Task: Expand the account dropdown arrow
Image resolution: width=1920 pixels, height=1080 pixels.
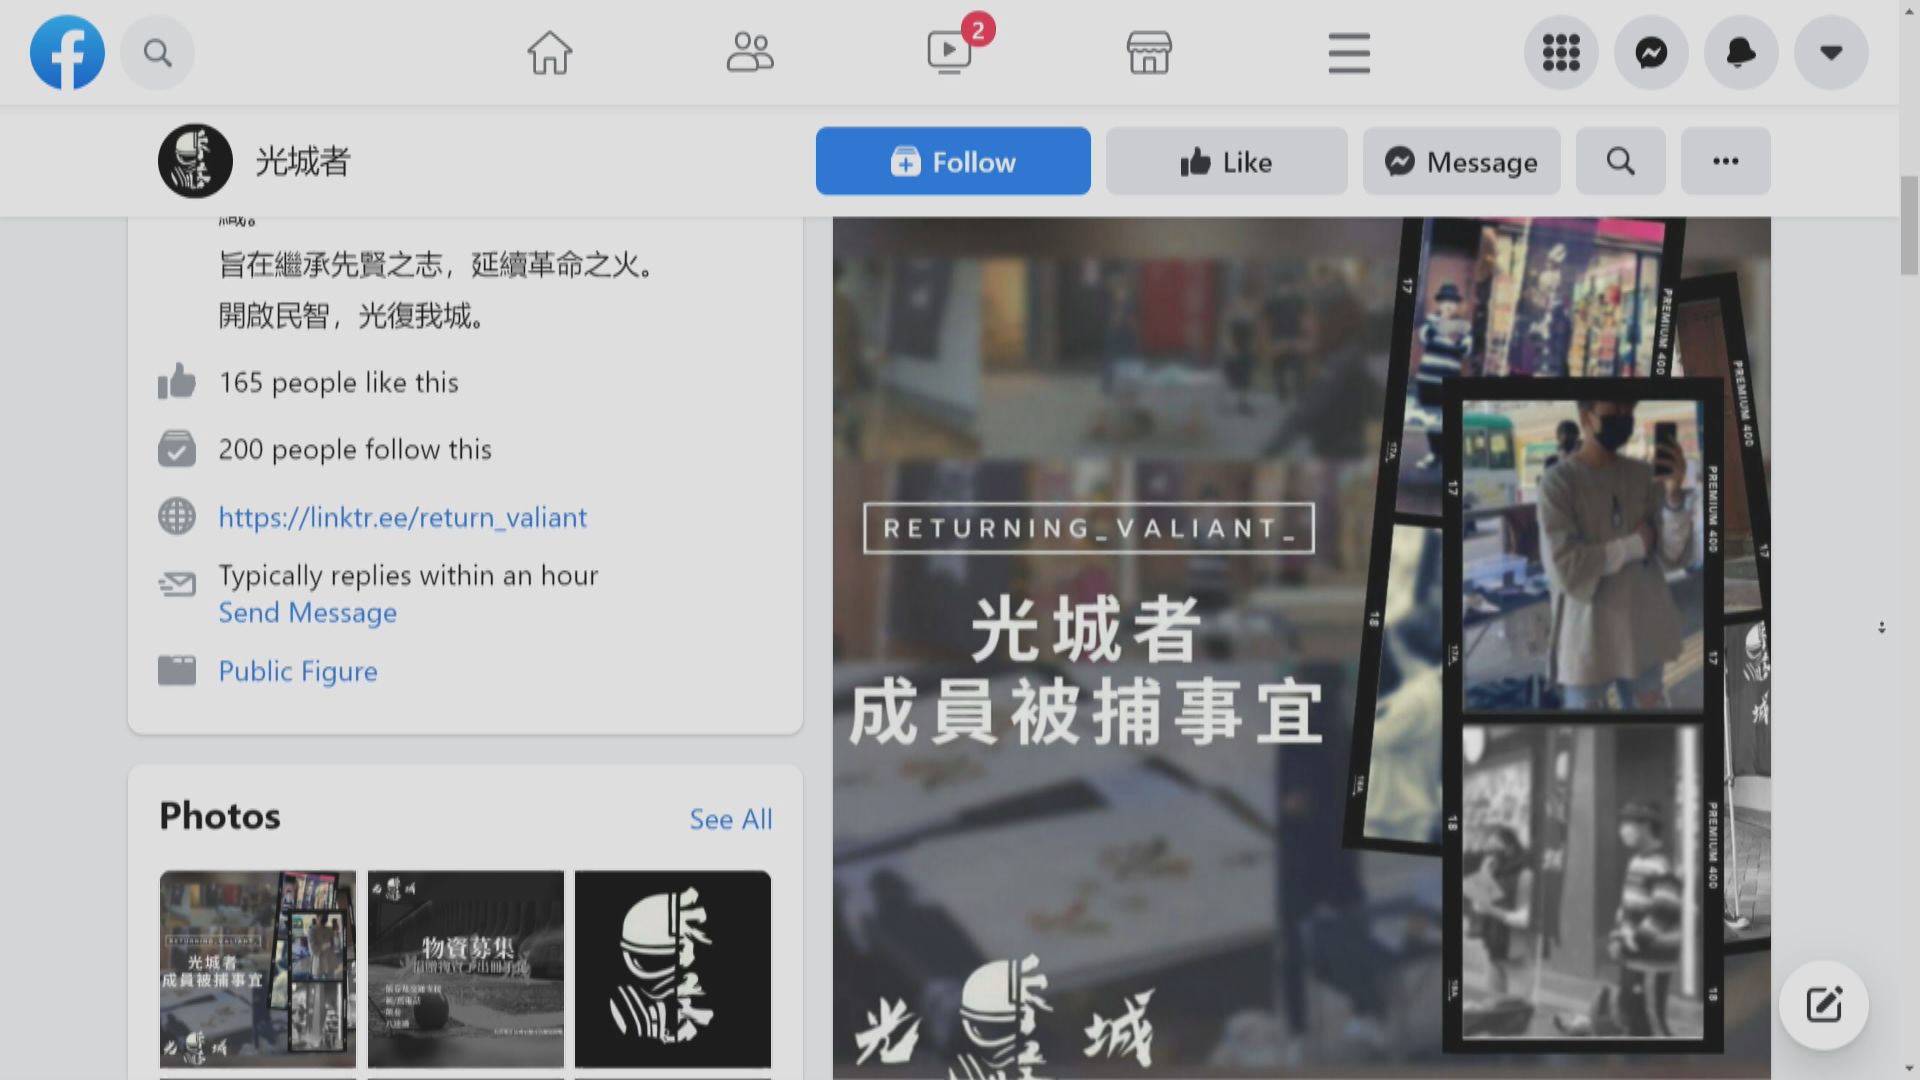Action: (1831, 53)
